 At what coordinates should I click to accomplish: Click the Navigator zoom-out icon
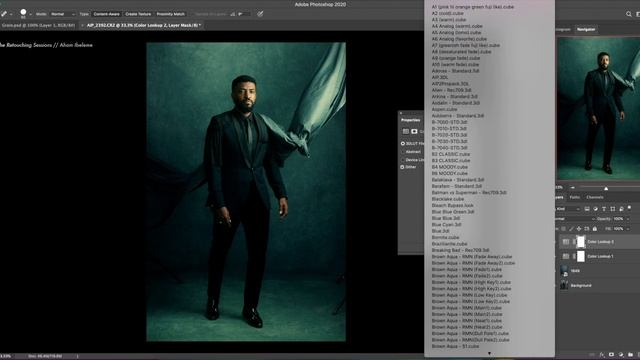tap(572, 188)
